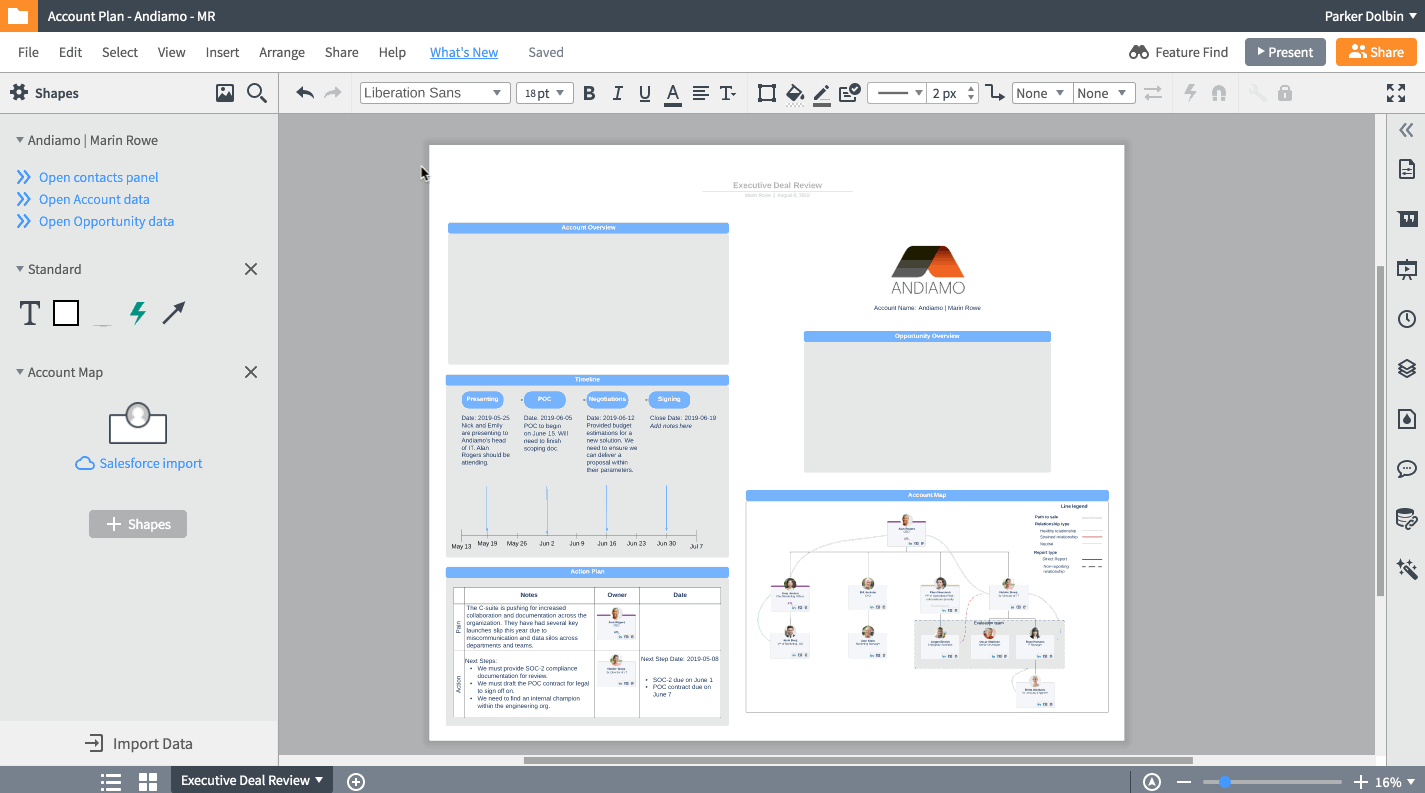
Task: Select the pencil line color tool
Action: tap(821, 93)
